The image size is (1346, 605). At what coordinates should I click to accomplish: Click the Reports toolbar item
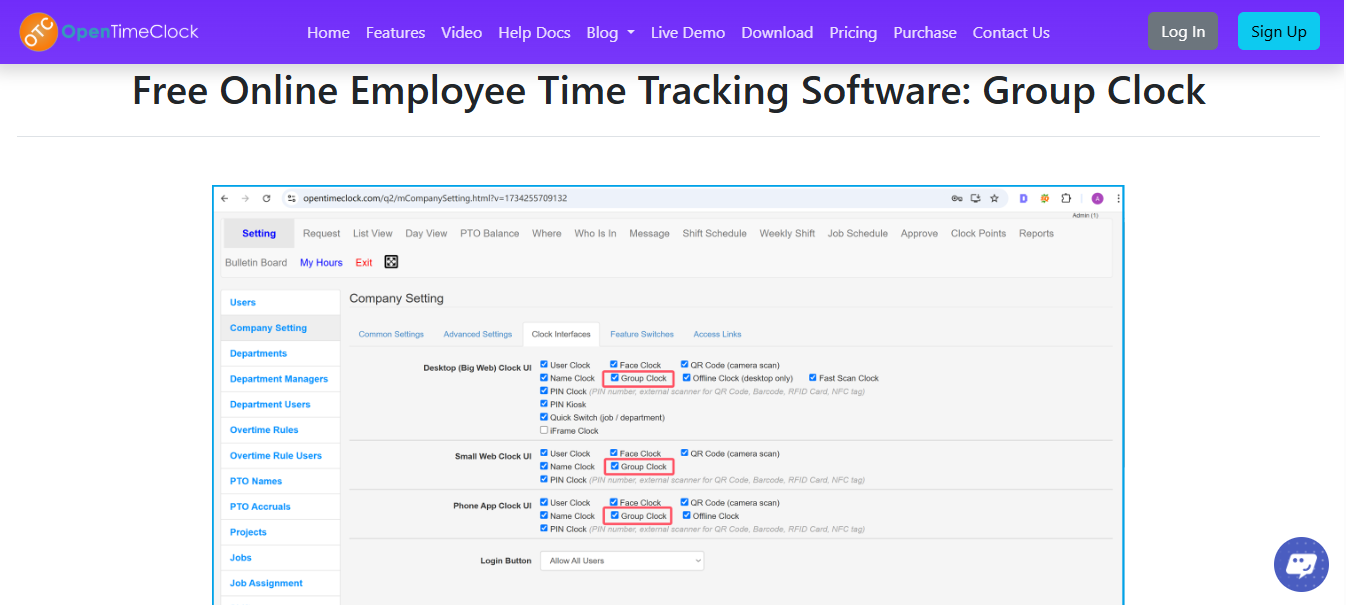(1036, 233)
